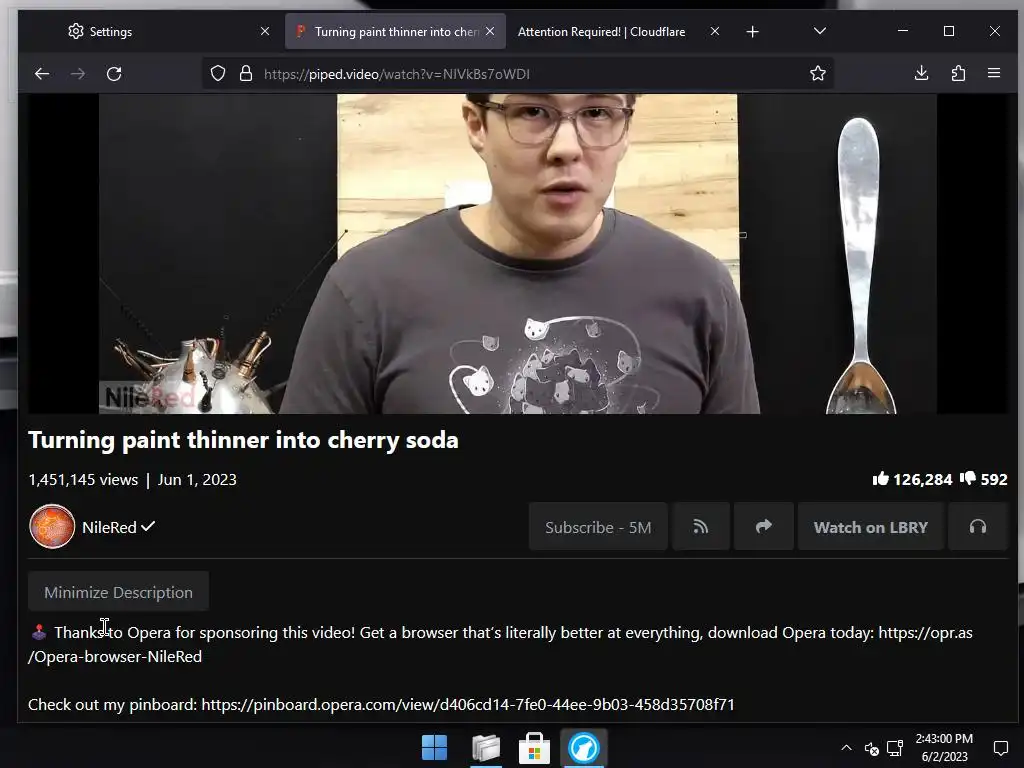1024x768 pixels.
Task: Open the RSS feed icon button
Action: pos(701,527)
